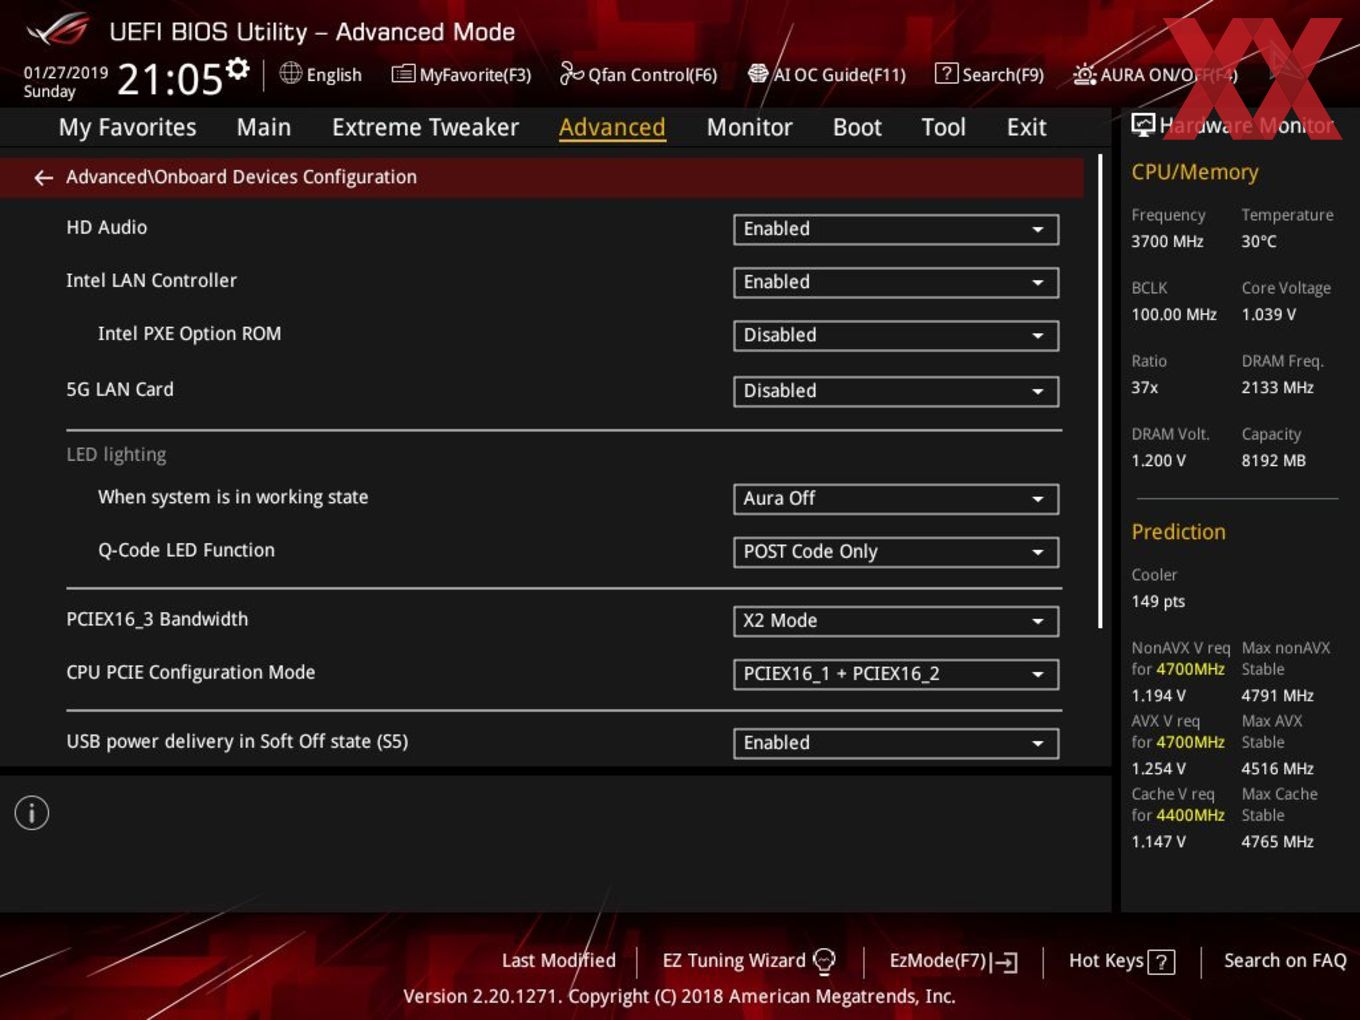Switch to My Favorites tab
The height and width of the screenshot is (1020, 1360).
pyautogui.click(x=127, y=128)
